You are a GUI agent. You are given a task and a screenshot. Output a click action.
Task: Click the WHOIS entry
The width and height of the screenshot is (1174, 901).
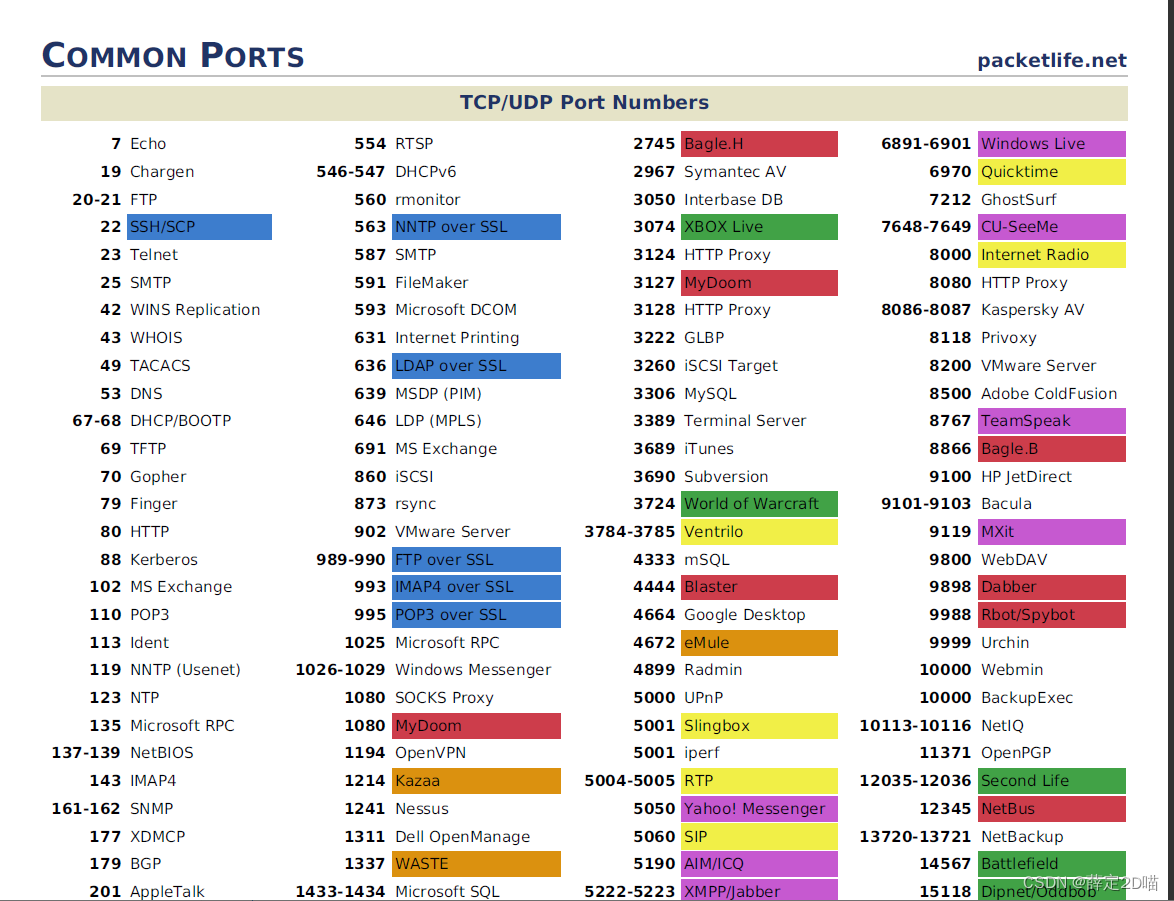[156, 338]
